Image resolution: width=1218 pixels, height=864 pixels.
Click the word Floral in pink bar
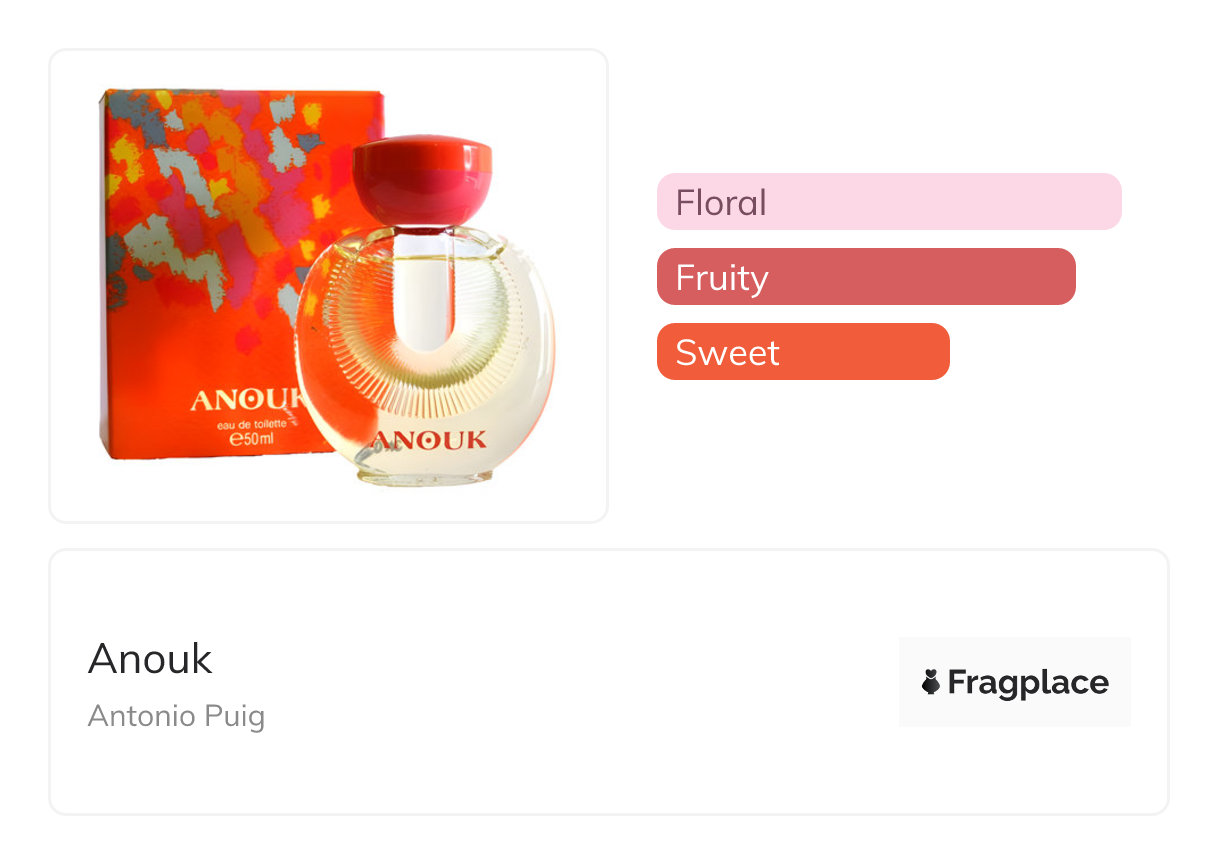(x=721, y=203)
